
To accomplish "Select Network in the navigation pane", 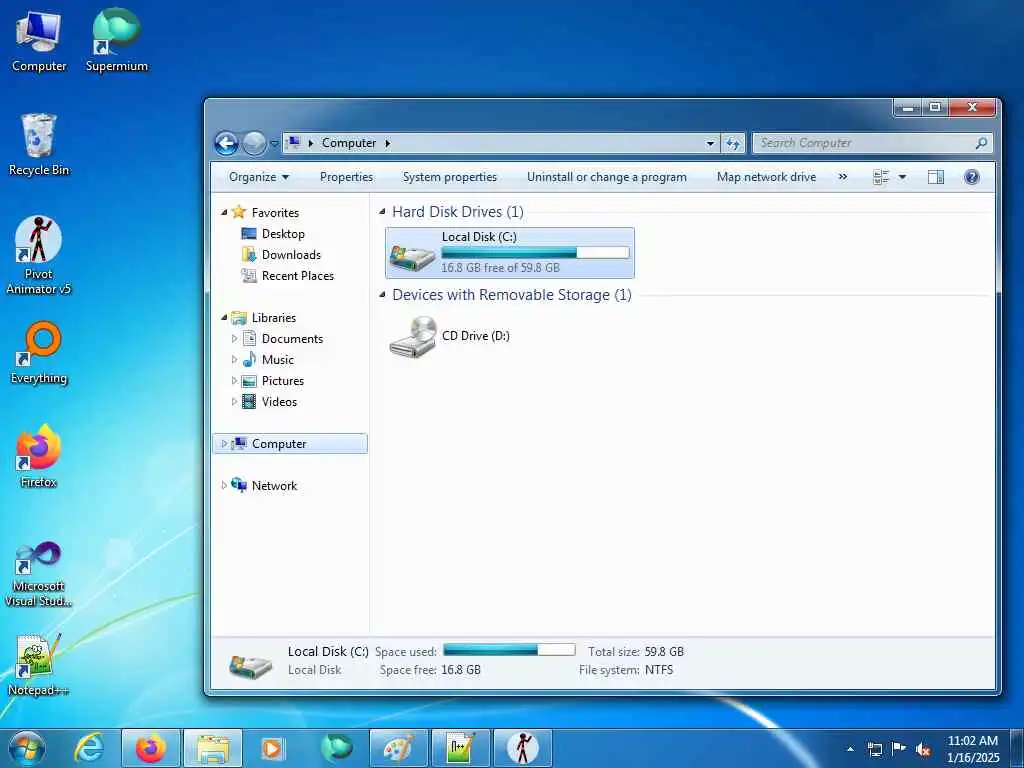I will point(264,485).
